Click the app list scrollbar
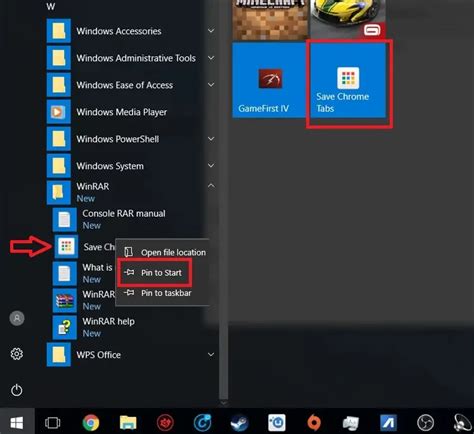This screenshot has width=474, height=434. 224,200
